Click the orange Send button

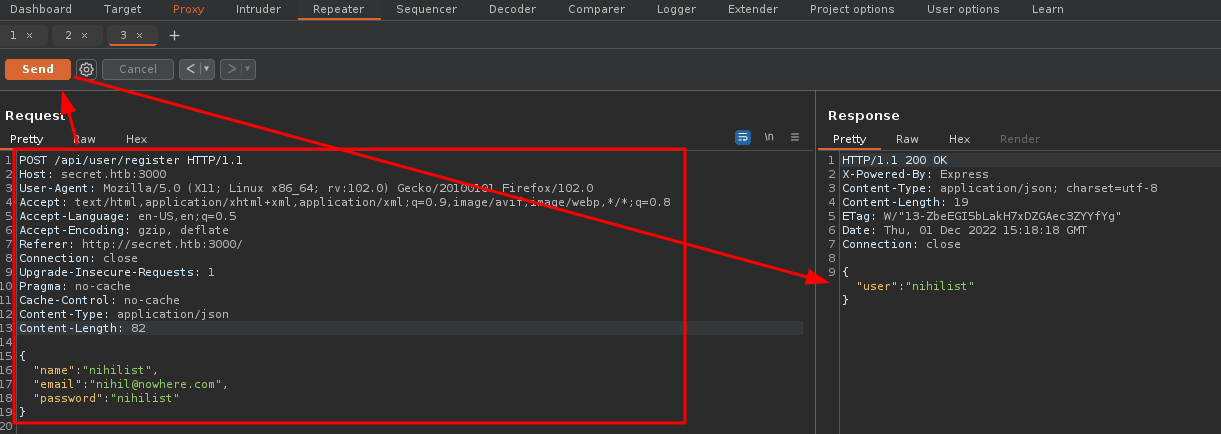point(38,69)
